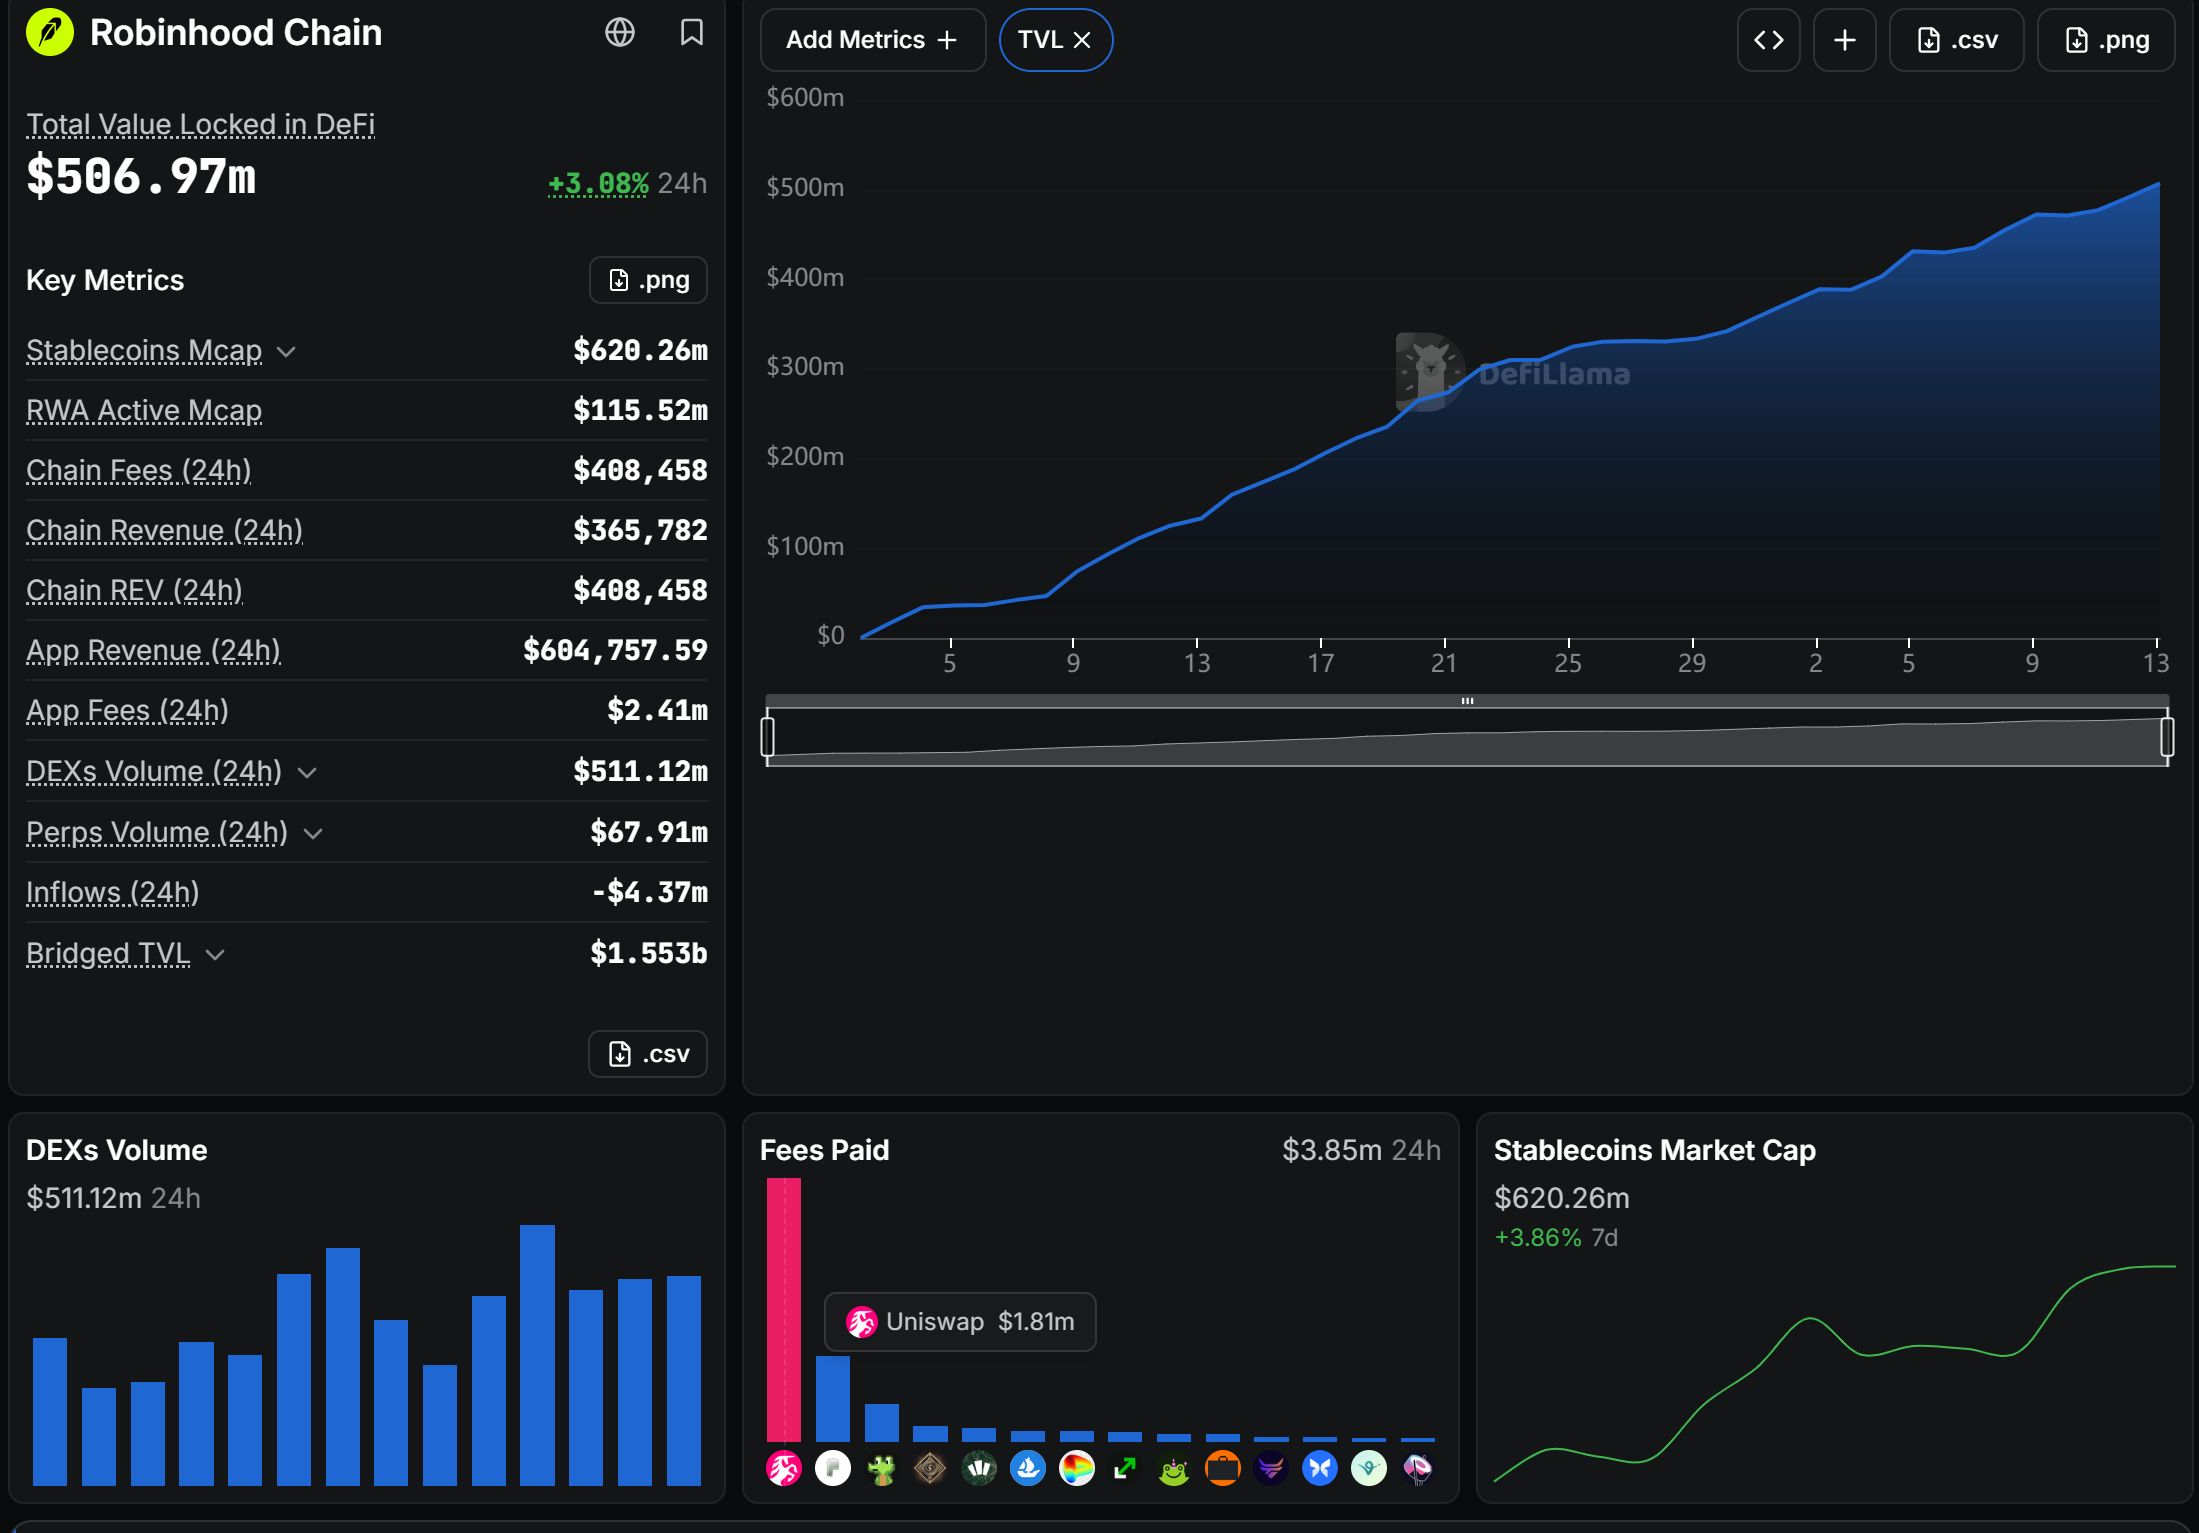Viewport: 2199px width, 1533px height.
Task: Click the center grip of range slider
Action: click(1467, 701)
